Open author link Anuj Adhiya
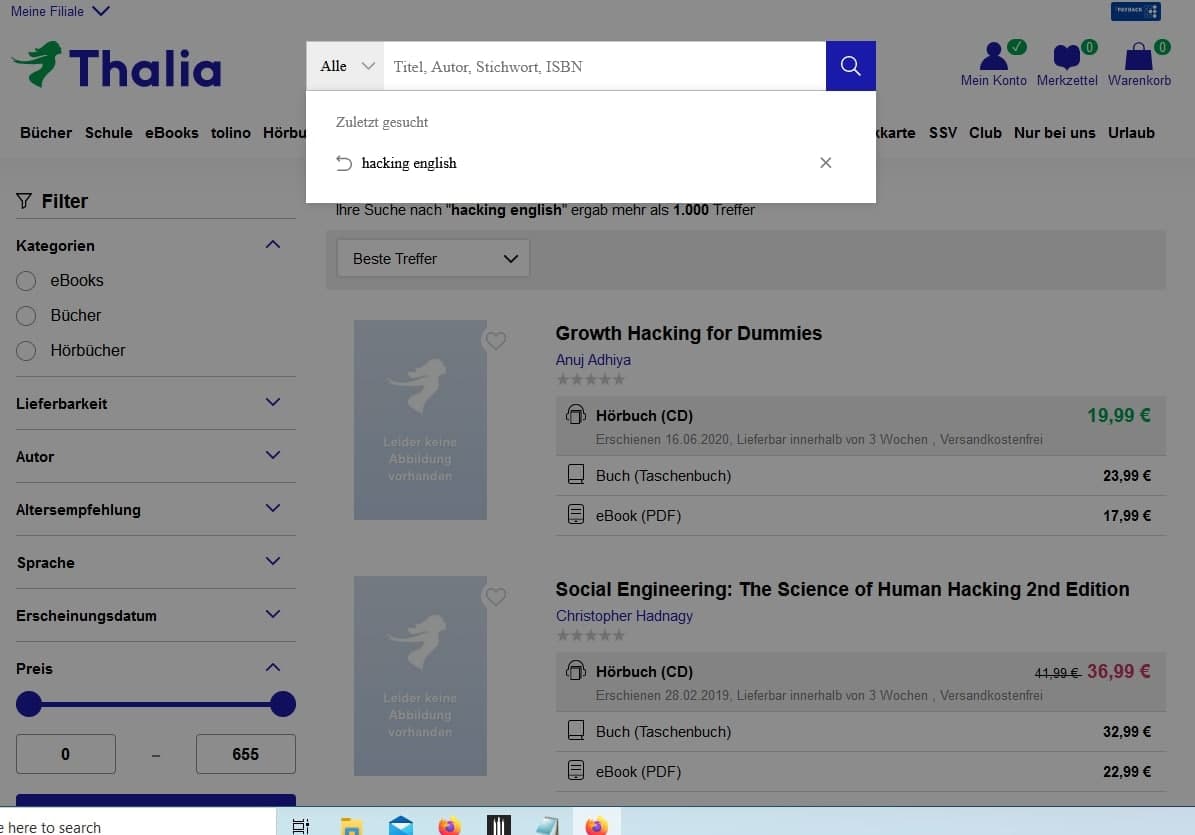Image resolution: width=1195 pixels, height=835 pixels. point(593,360)
